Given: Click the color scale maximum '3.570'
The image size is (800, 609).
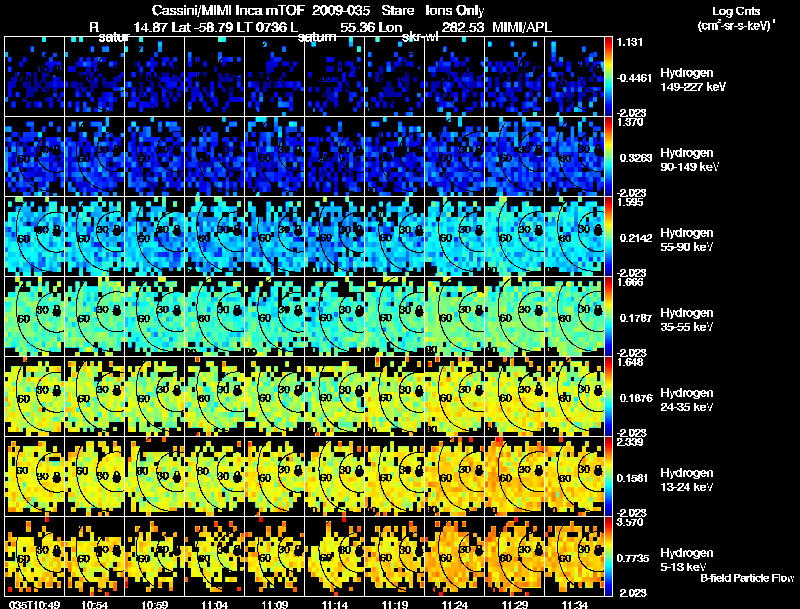Looking at the screenshot, I should click(x=630, y=522).
